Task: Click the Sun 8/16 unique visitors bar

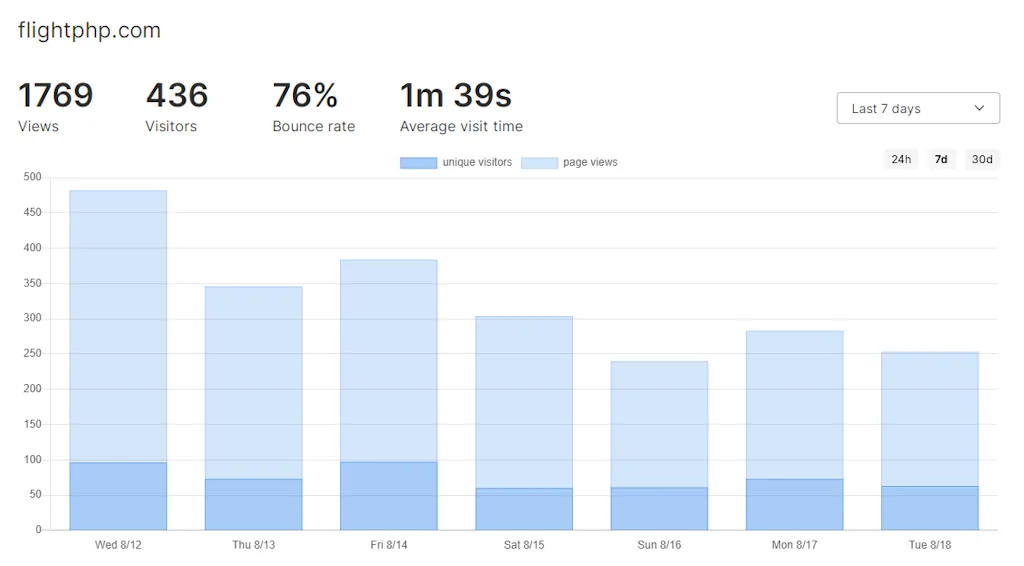Action: point(659,509)
